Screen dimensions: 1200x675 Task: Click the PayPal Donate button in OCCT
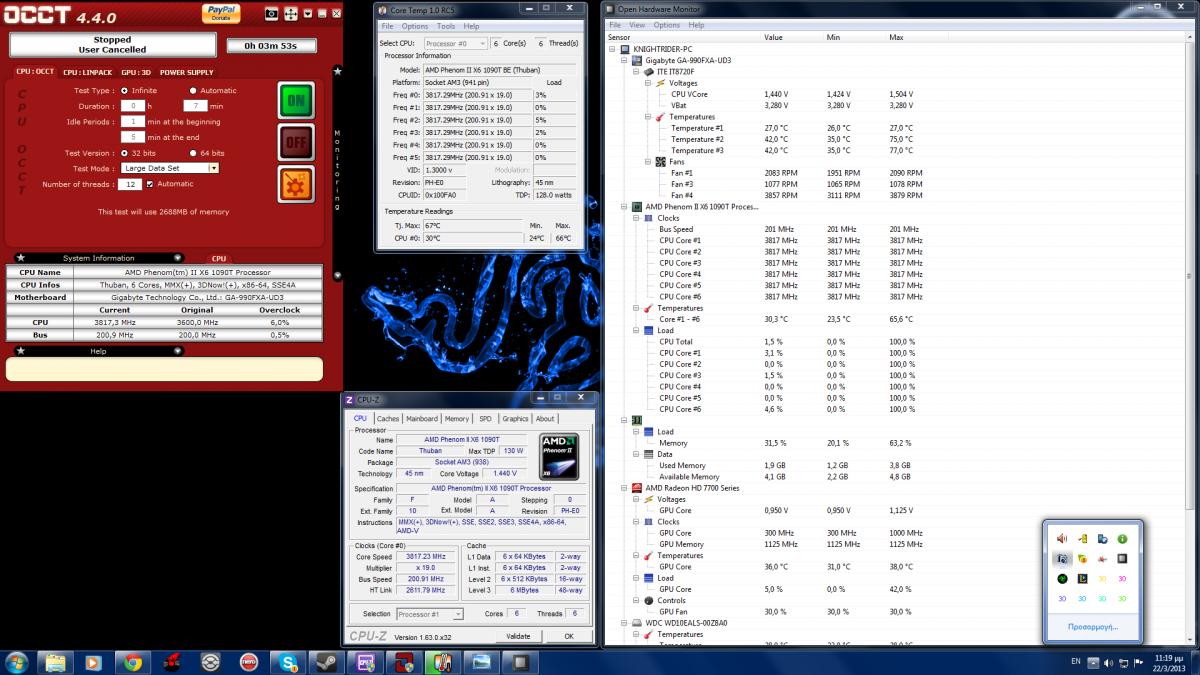coord(221,12)
